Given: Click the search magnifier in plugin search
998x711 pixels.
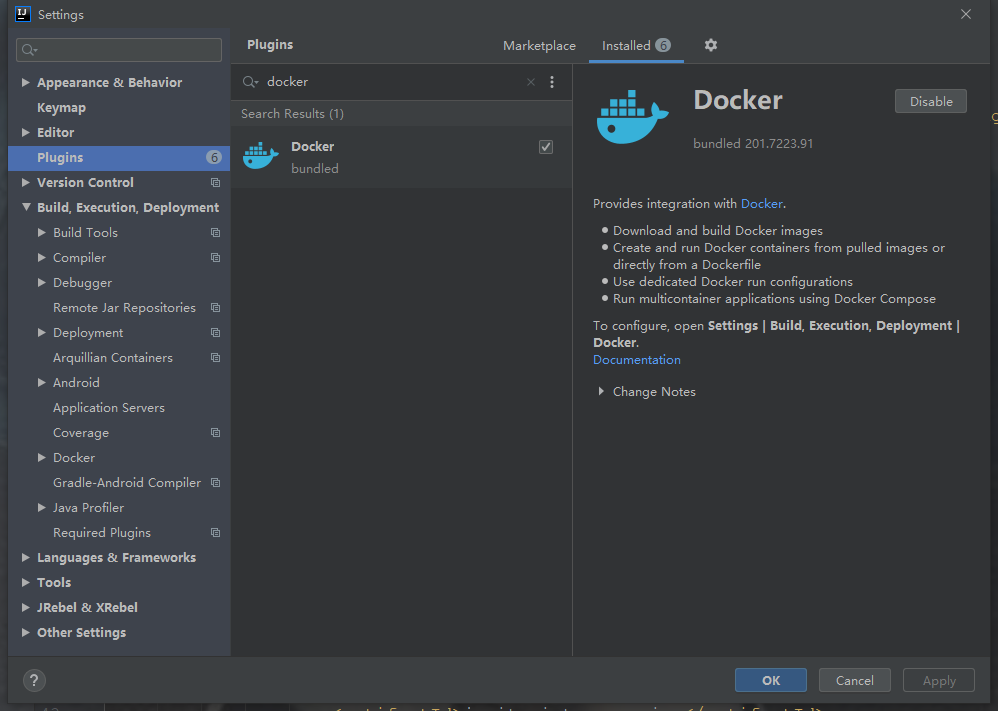Looking at the screenshot, I should tap(250, 82).
